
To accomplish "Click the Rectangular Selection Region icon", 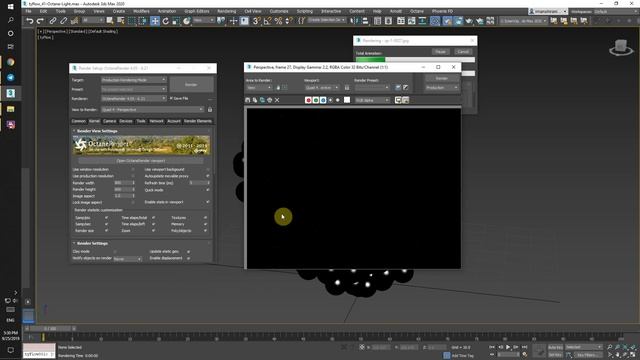I will tap(132, 21).
